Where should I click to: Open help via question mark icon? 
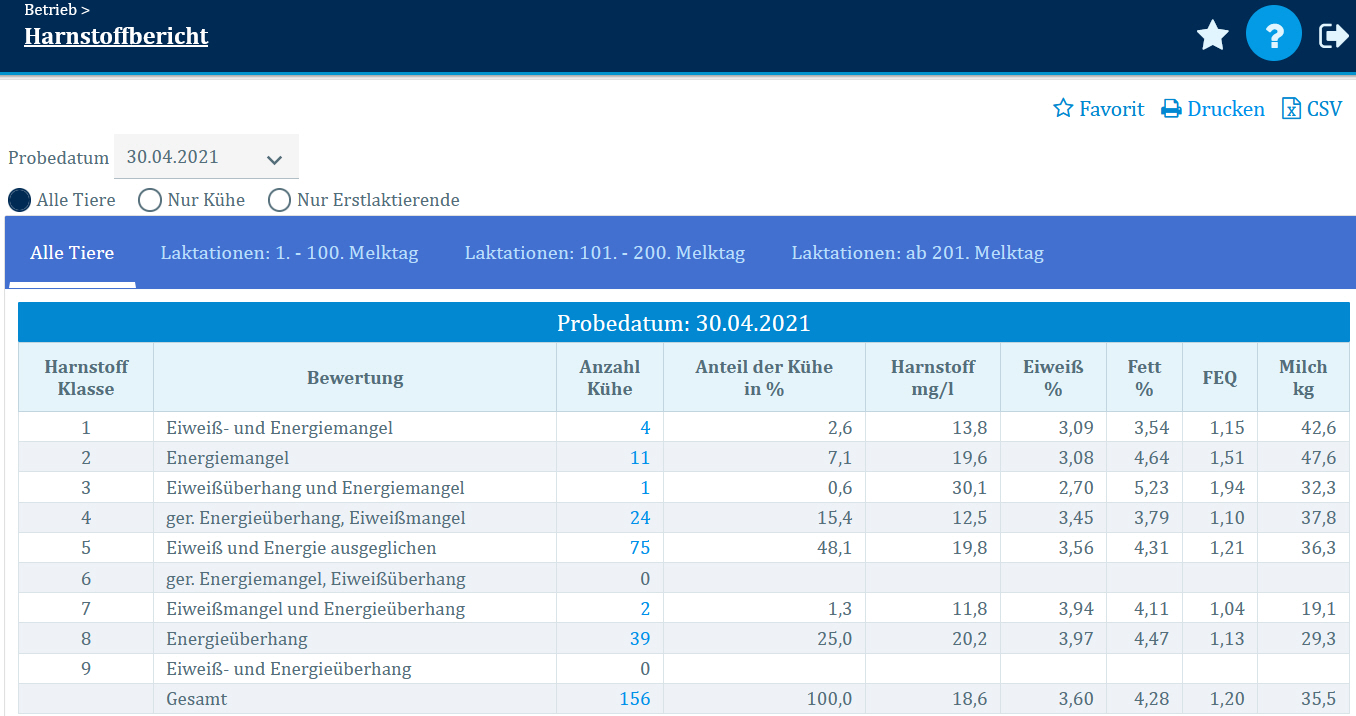1273,36
